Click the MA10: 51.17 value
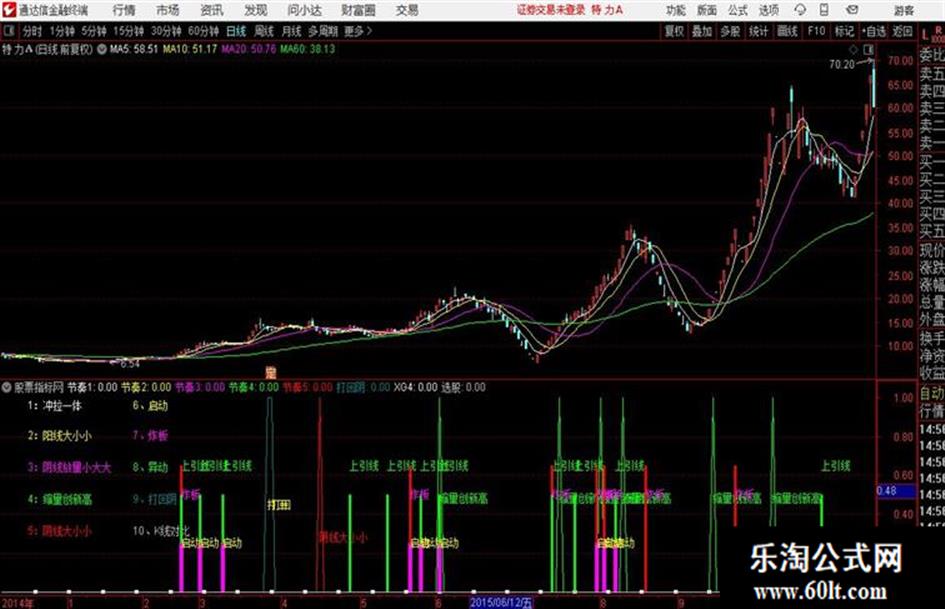The height and width of the screenshot is (609, 945). tap(190, 49)
